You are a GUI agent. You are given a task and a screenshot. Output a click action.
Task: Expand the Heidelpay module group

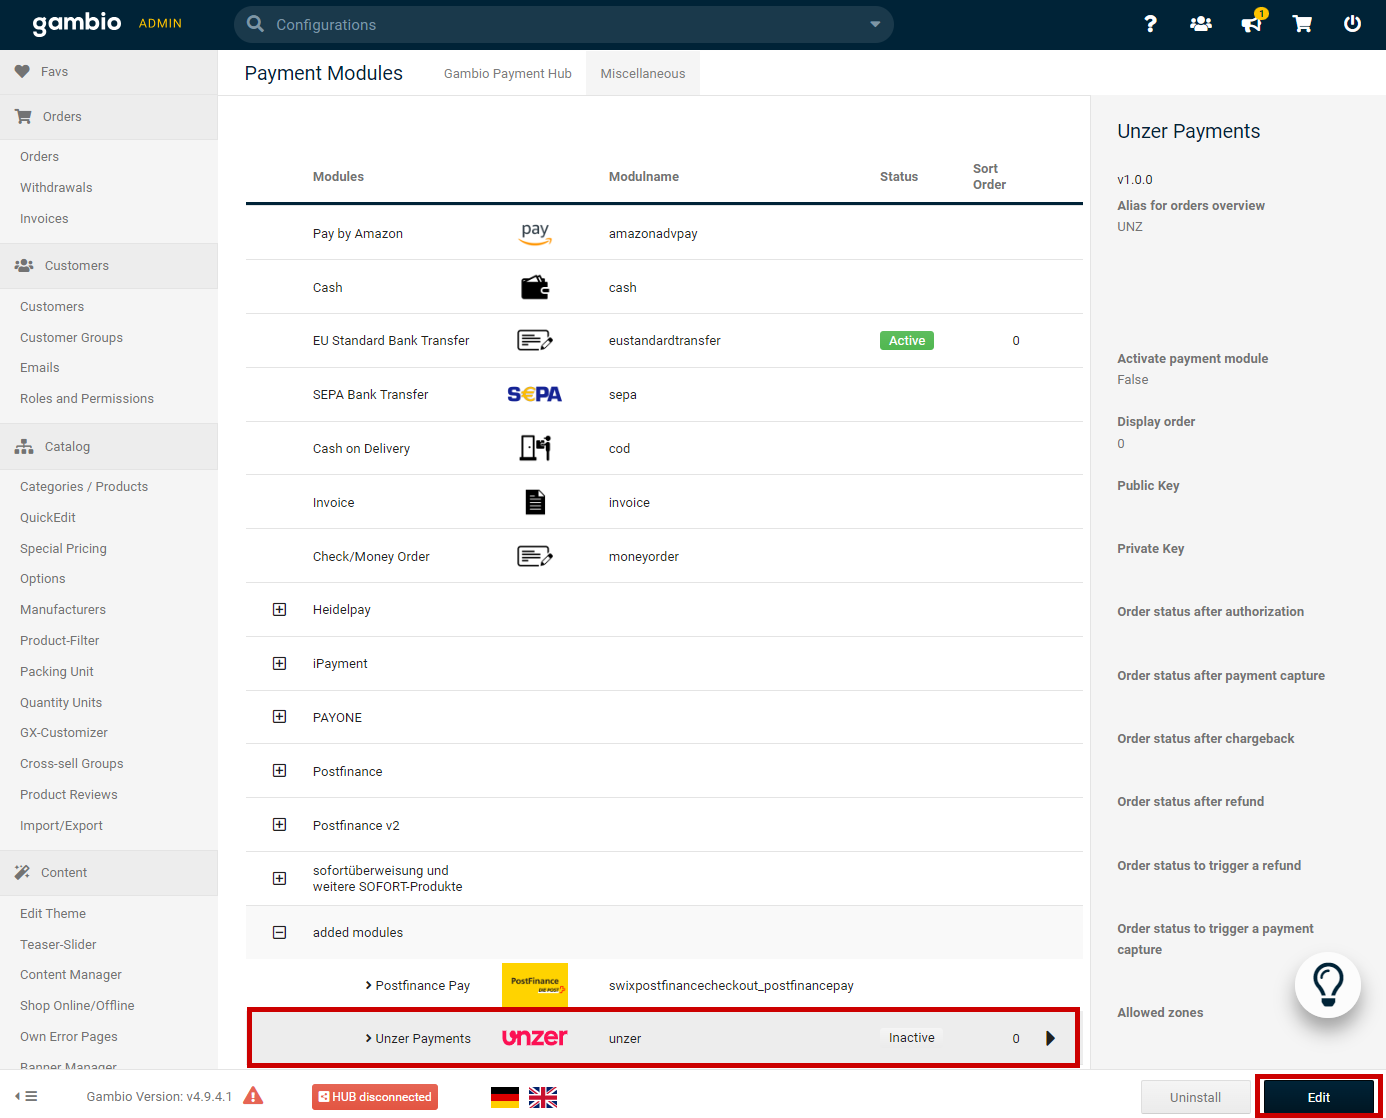click(280, 610)
